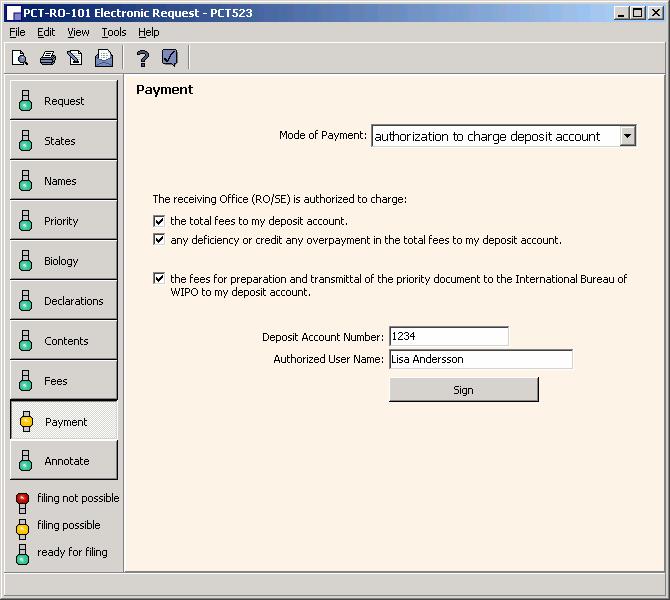The height and width of the screenshot is (600, 670).
Task: Toggle priority document fees checkbox
Action: click(x=159, y=279)
